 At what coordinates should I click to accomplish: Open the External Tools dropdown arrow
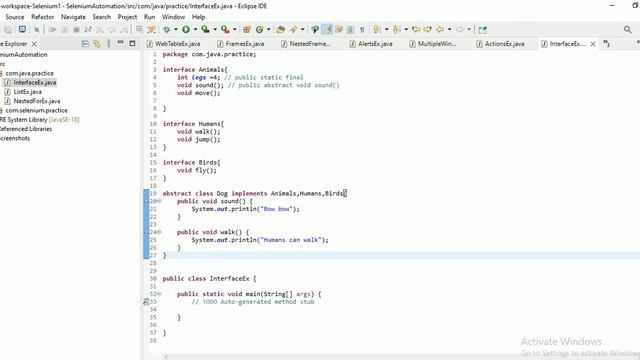click(x=234, y=29)
